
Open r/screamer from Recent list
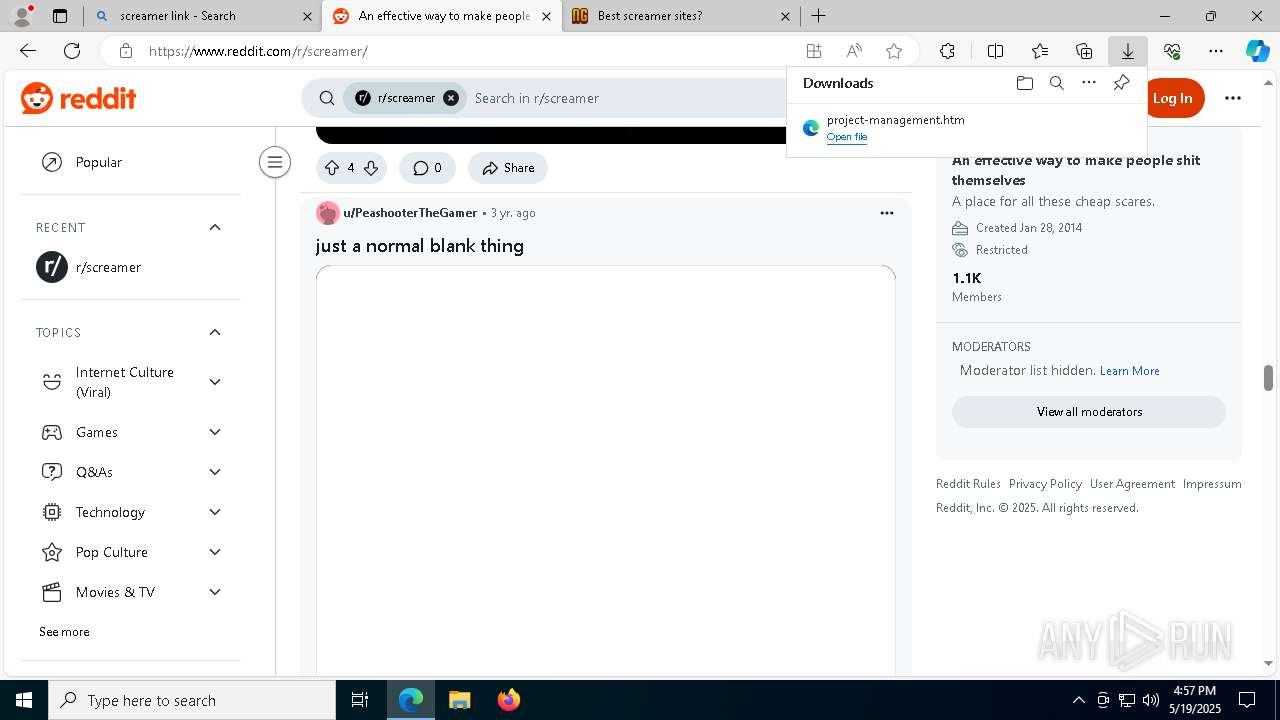(x=130, y=267)
